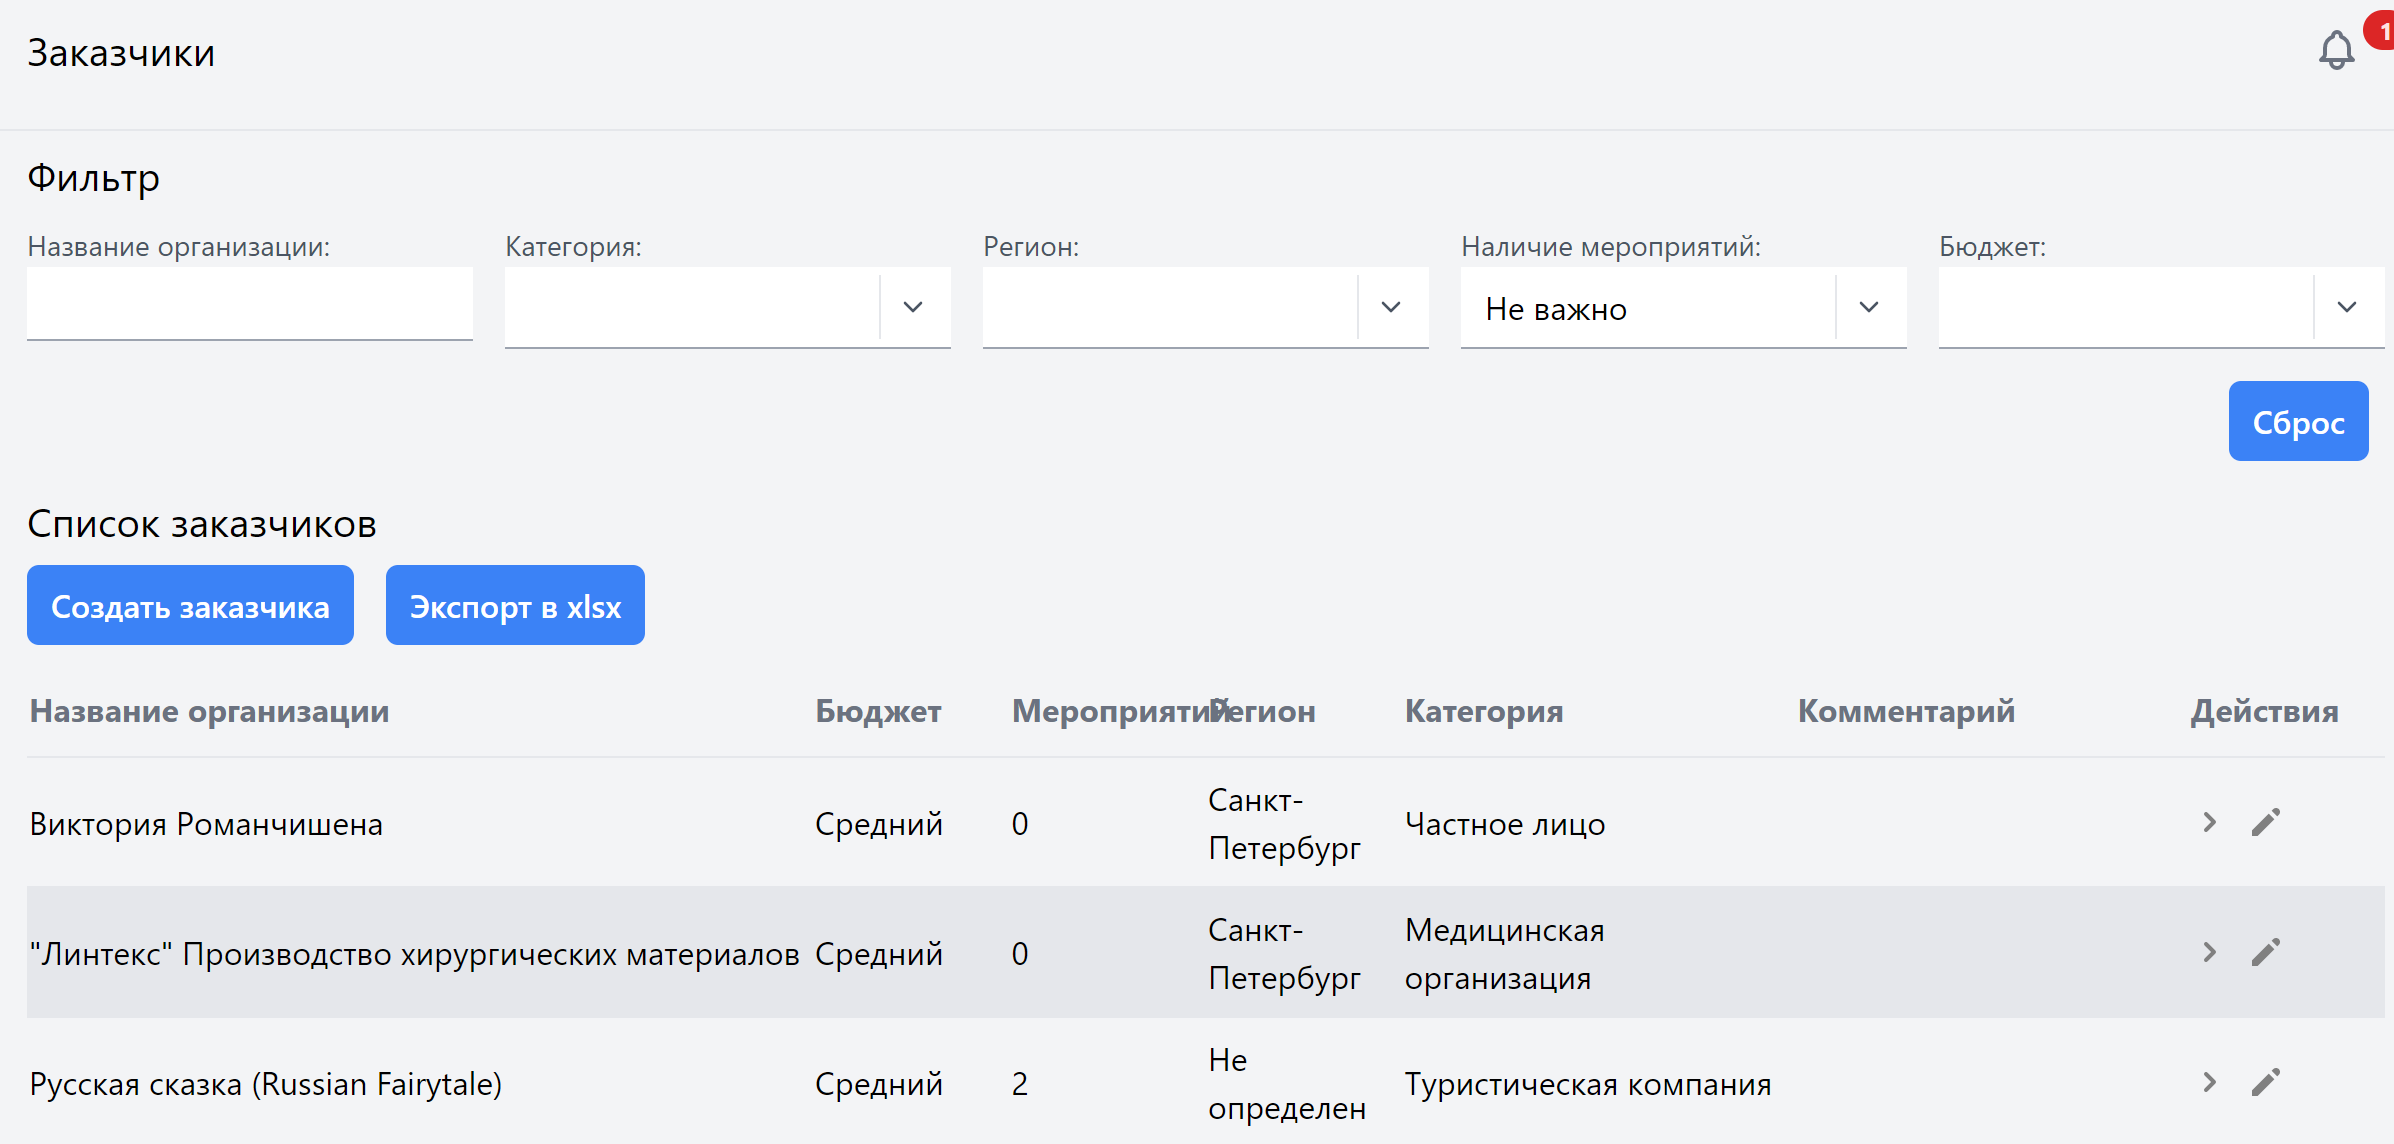2394x1144 pixels.
Task: Click the Сброс reset button
Action: pos(2298,421)
